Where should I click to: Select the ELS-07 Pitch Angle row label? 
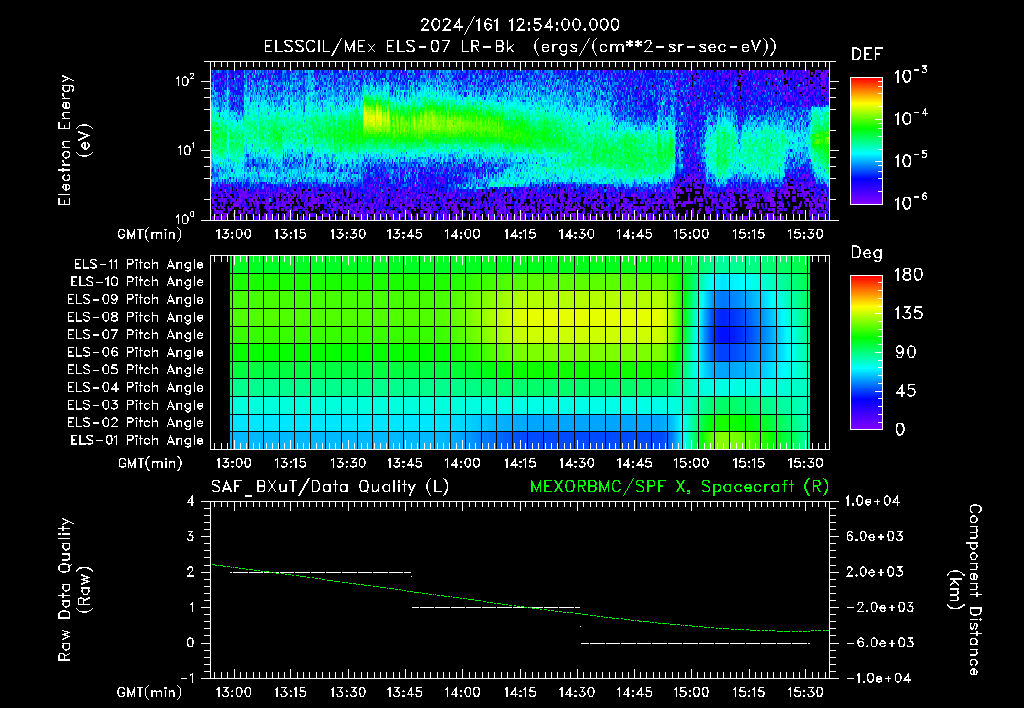(135, 334)
